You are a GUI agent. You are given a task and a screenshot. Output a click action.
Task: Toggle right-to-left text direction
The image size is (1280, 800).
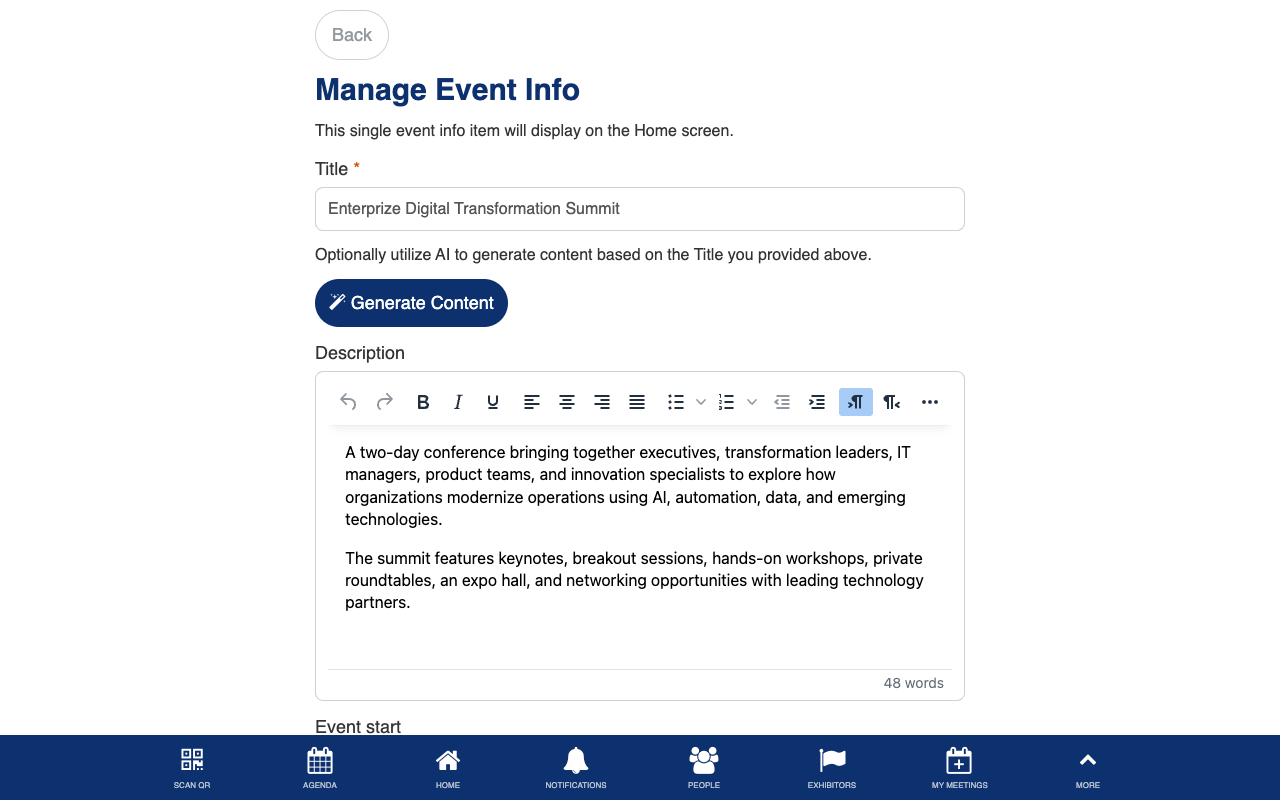pyautogui.click(x=892, y=402)
